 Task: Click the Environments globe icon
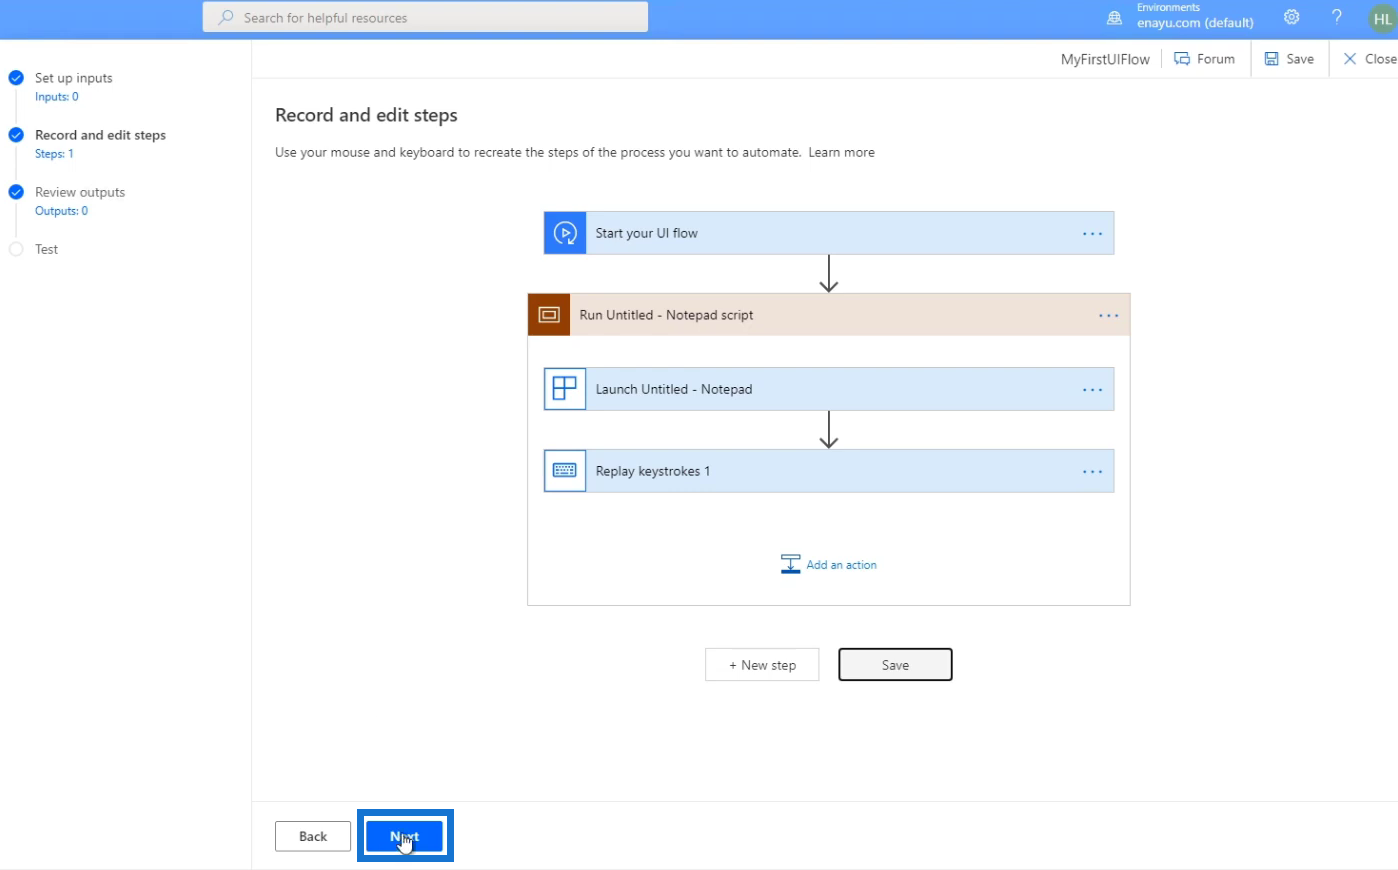click(1114, 18)
